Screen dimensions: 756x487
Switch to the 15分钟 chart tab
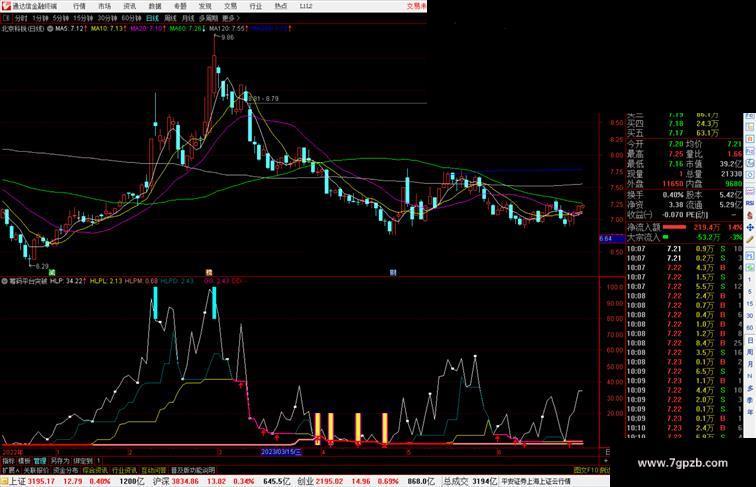tap(83, 18)
